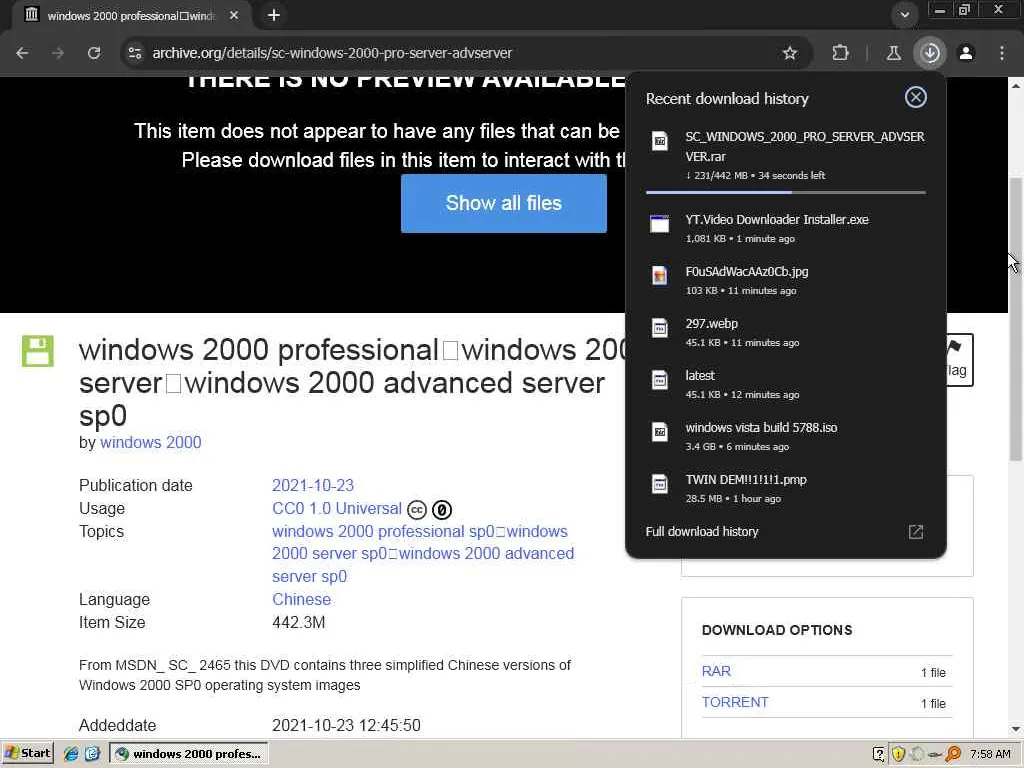This screenshot has width=1024, height=768.
Task: Open 297.webp download entry
Action: pyautogui.click(x=786, y=332)
